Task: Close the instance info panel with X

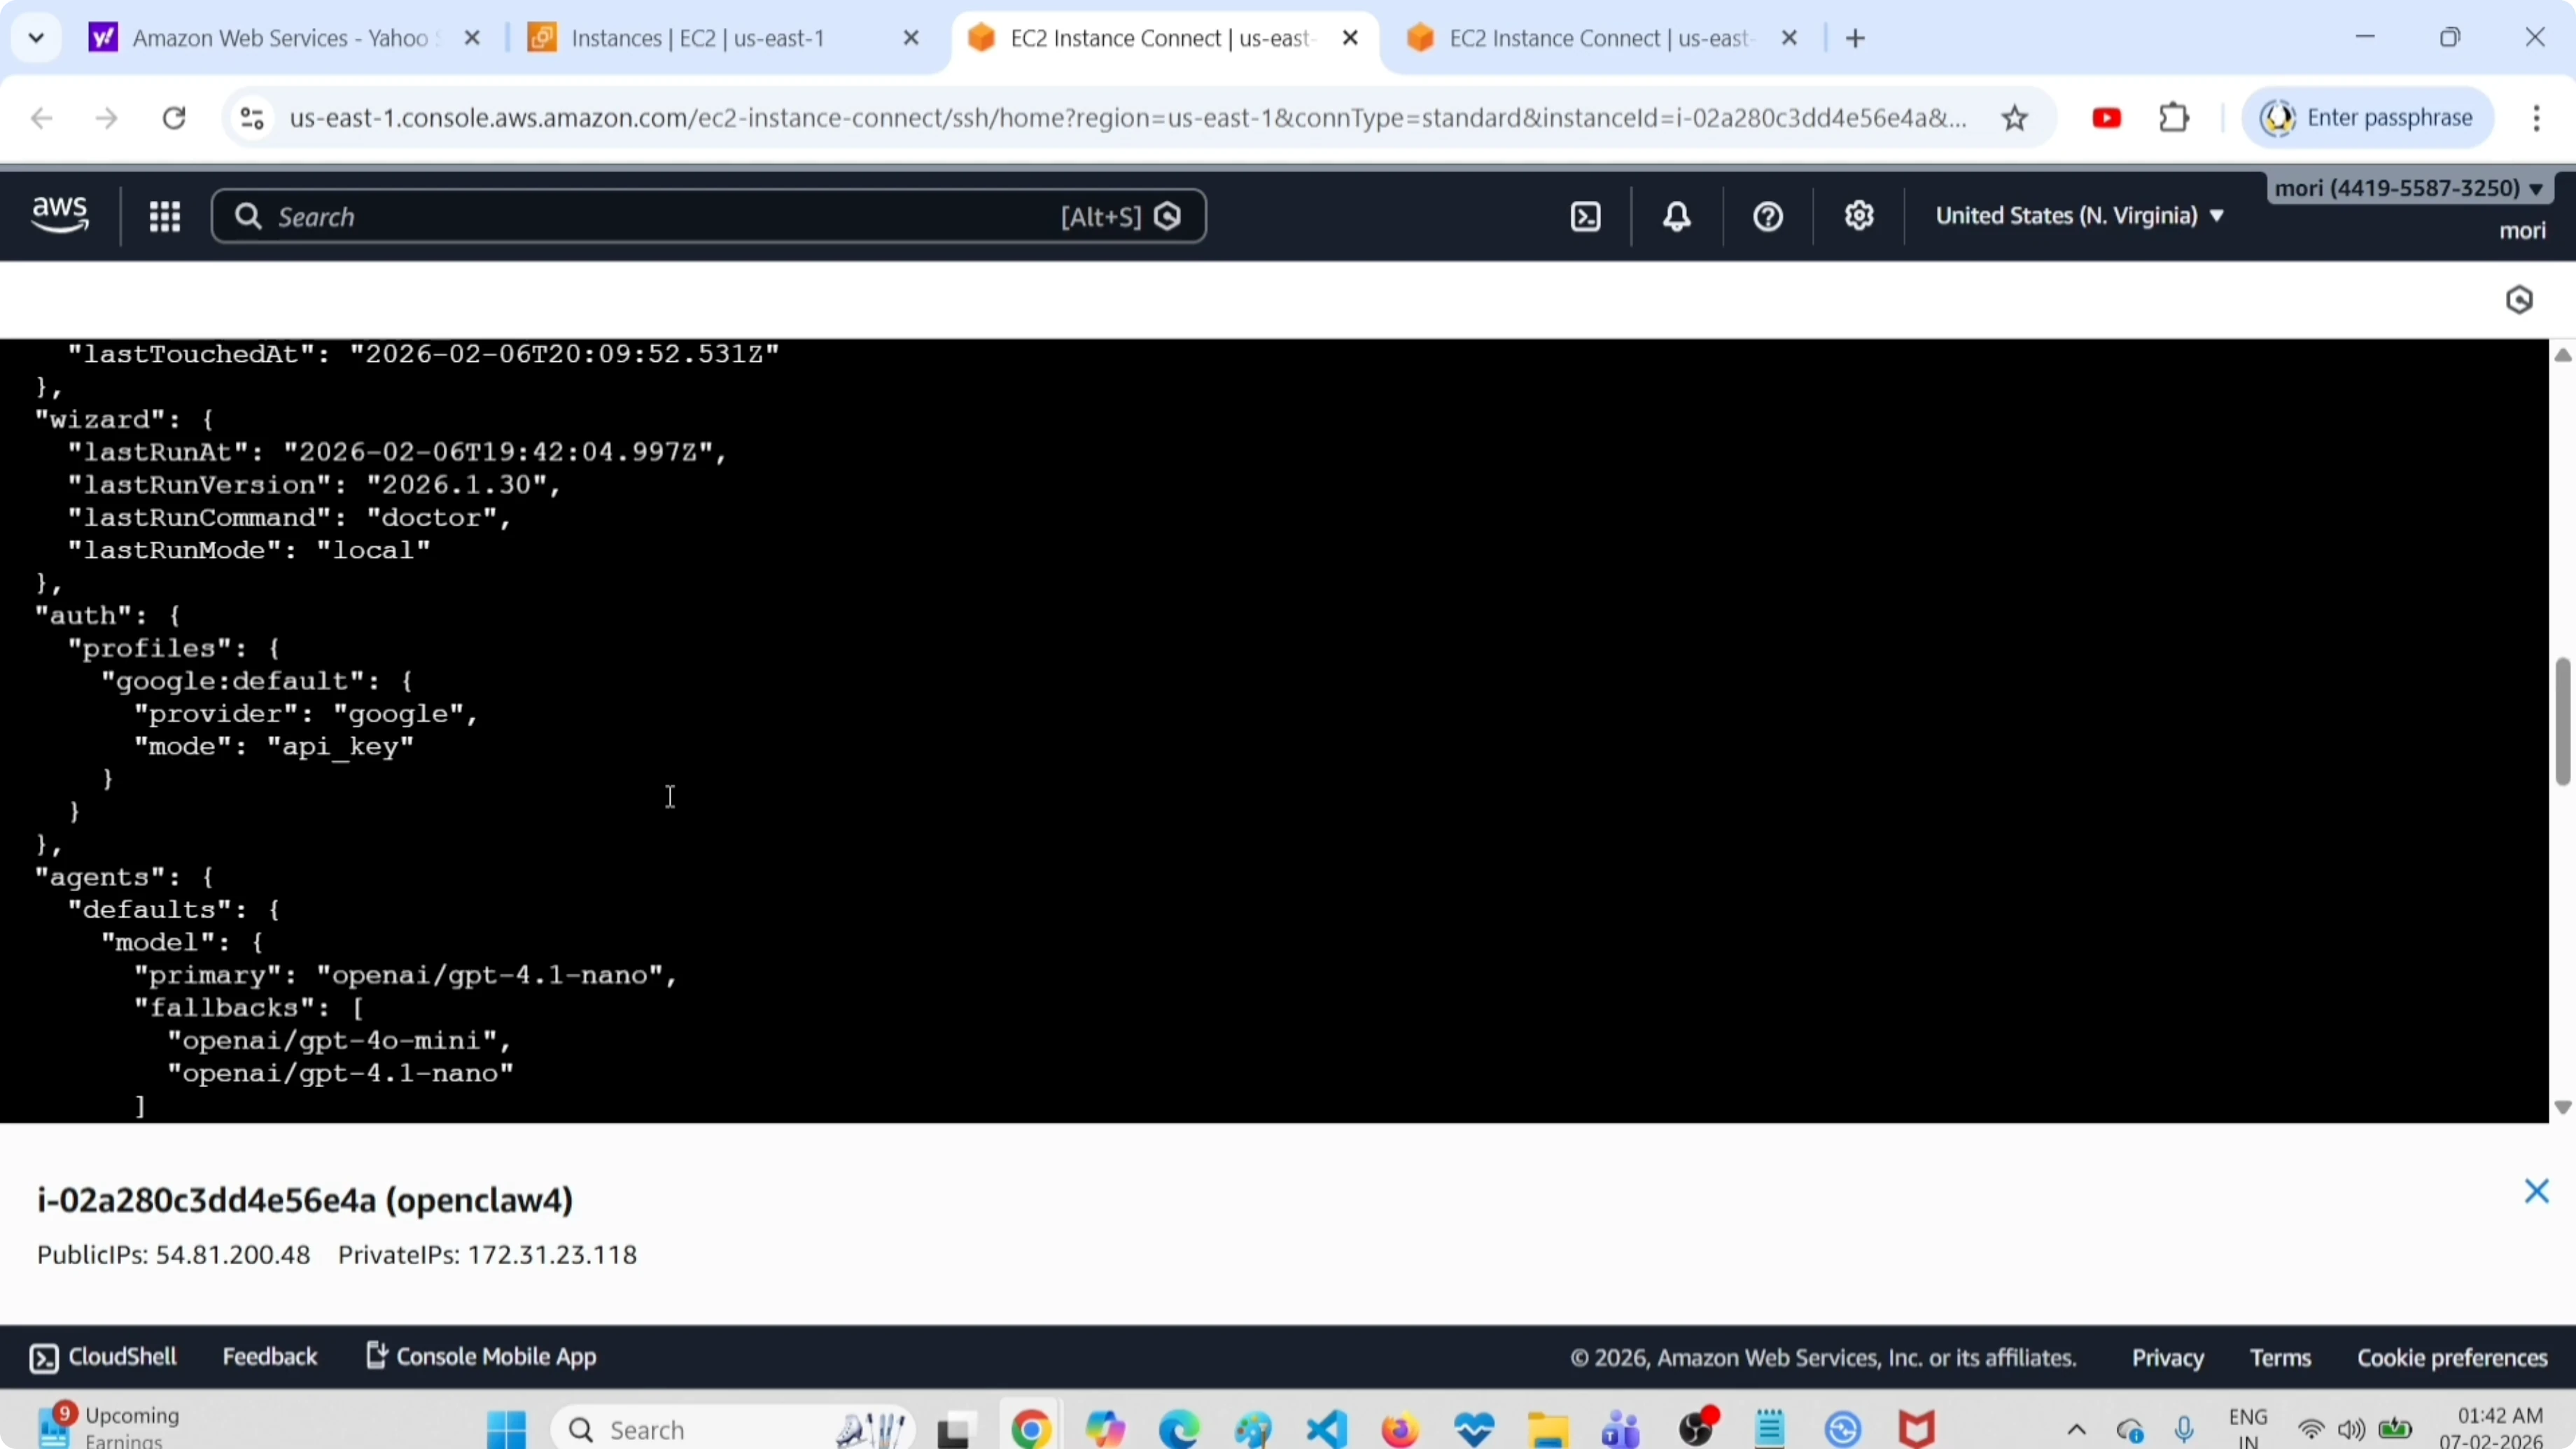Action: click(2536, 1191)
